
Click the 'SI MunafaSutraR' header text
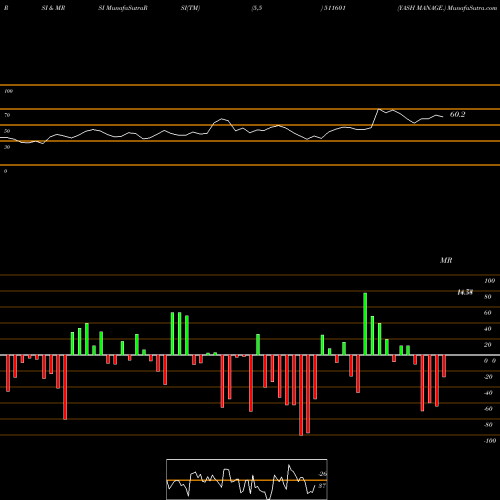coord(123,8)
